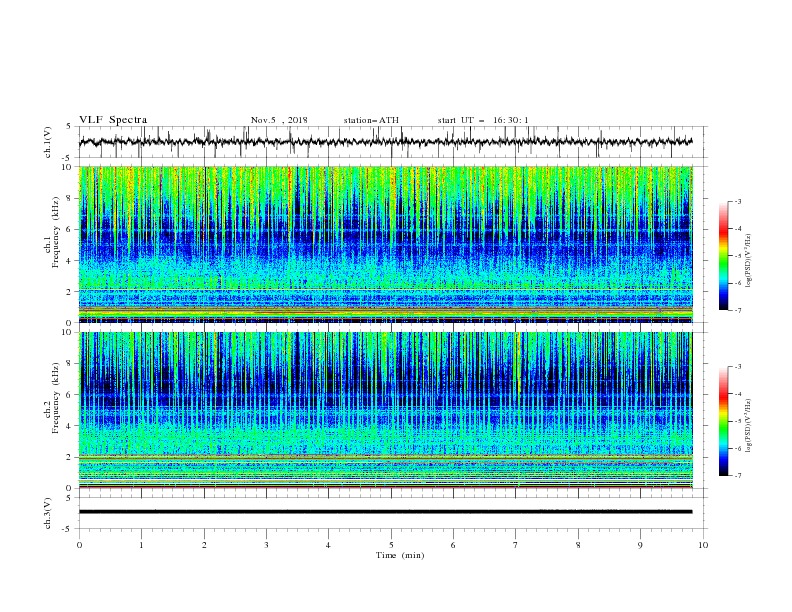Click the "Time (min)" axis label
Screen dimensions: 792x612
click(400, 555)
